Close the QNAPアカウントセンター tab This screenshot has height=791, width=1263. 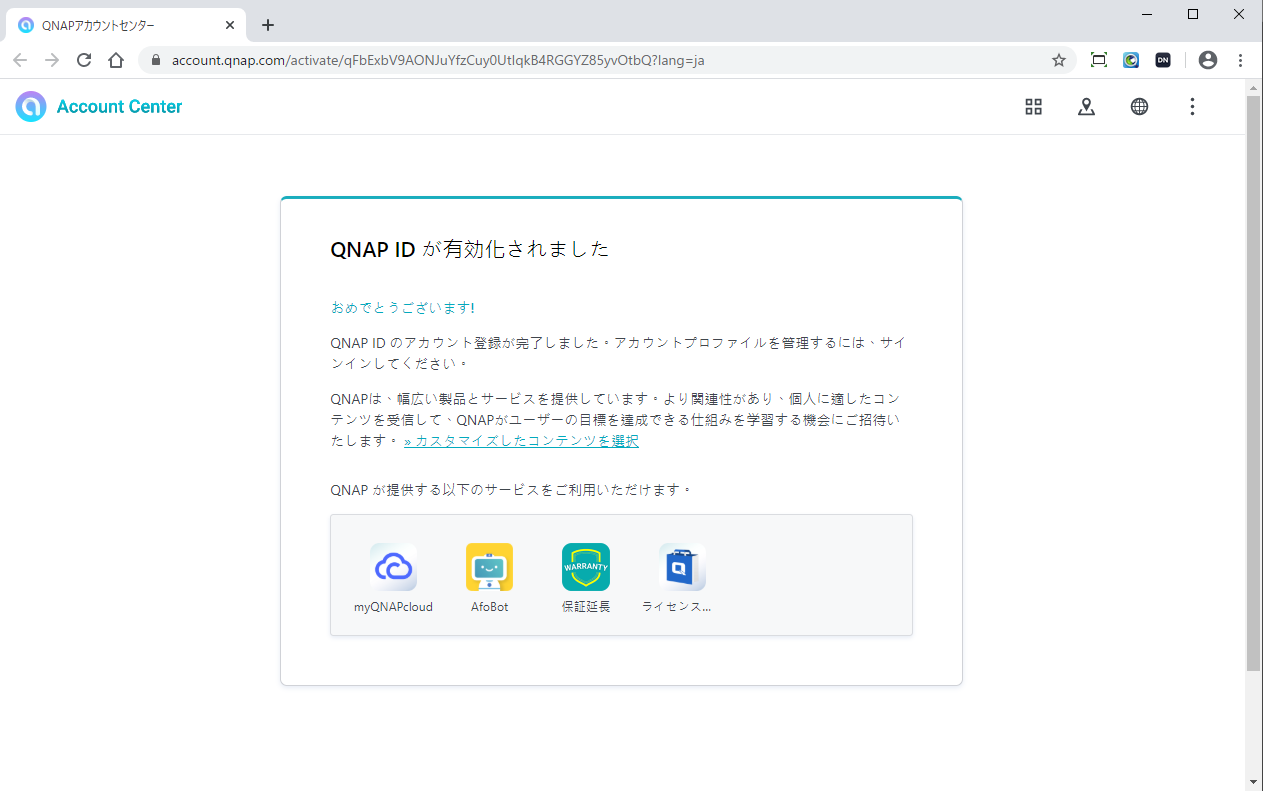coord(229,25)
